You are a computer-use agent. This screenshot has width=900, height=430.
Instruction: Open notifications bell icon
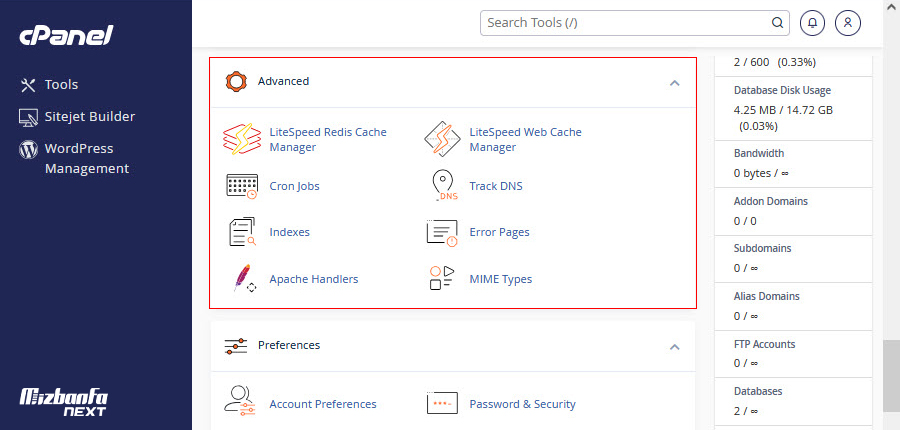click(812, 23)
